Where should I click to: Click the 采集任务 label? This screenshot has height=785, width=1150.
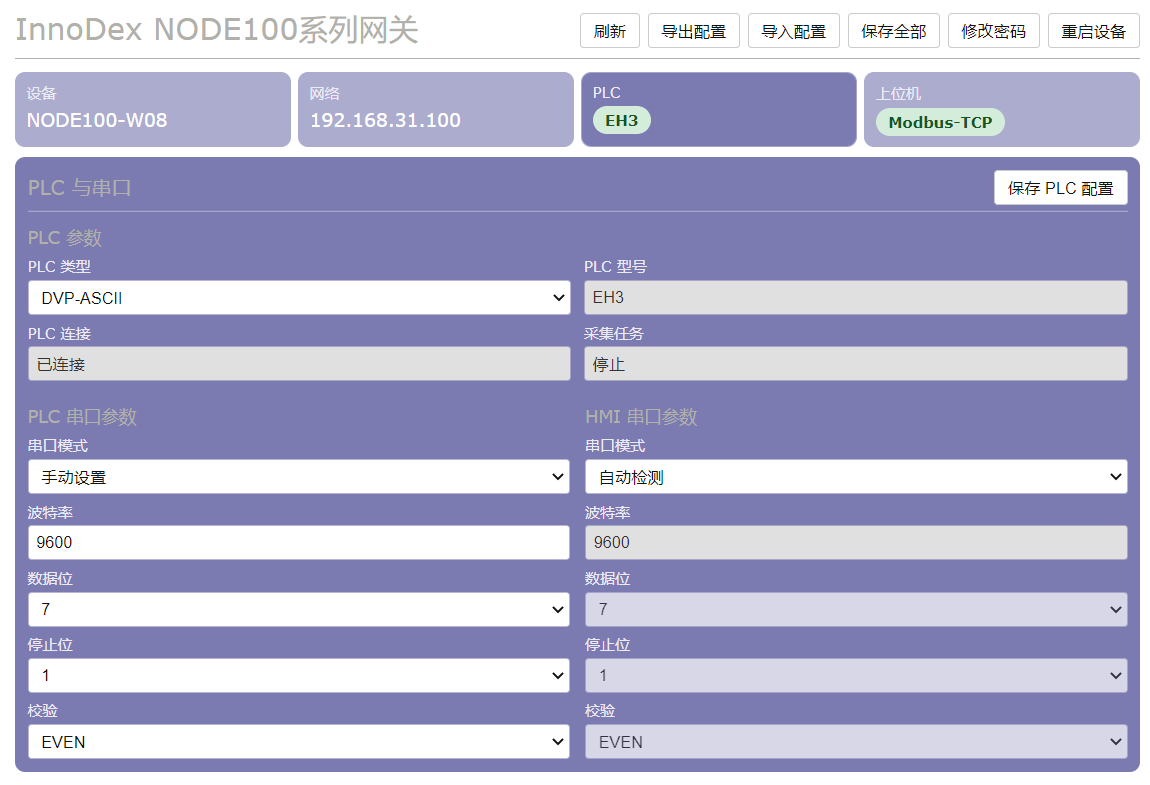614,333
